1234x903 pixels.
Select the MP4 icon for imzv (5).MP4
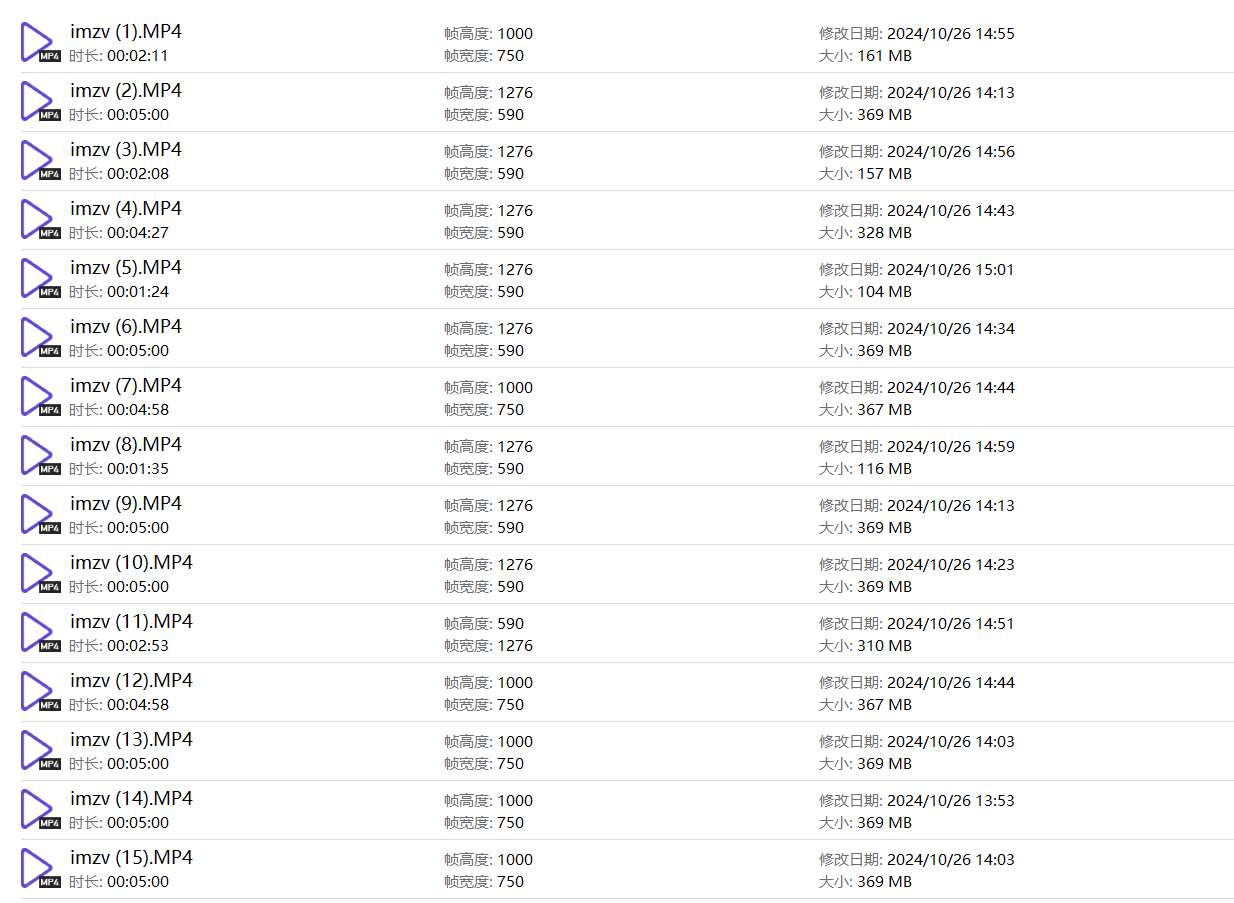click(x=38, y=279)
